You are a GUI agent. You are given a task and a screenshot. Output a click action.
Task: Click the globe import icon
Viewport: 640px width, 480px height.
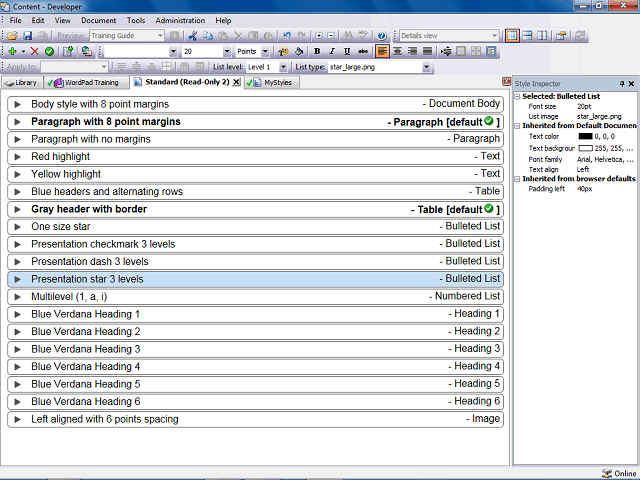[x=87, y=51]
